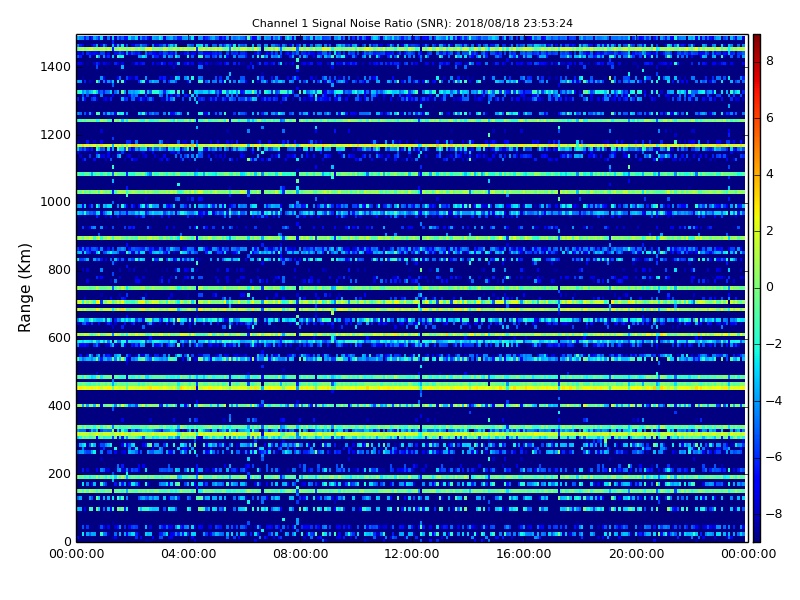Viewport: 800px width, 600px height.
Task: Select the 1200 range tick label
Action: (56, 135)
